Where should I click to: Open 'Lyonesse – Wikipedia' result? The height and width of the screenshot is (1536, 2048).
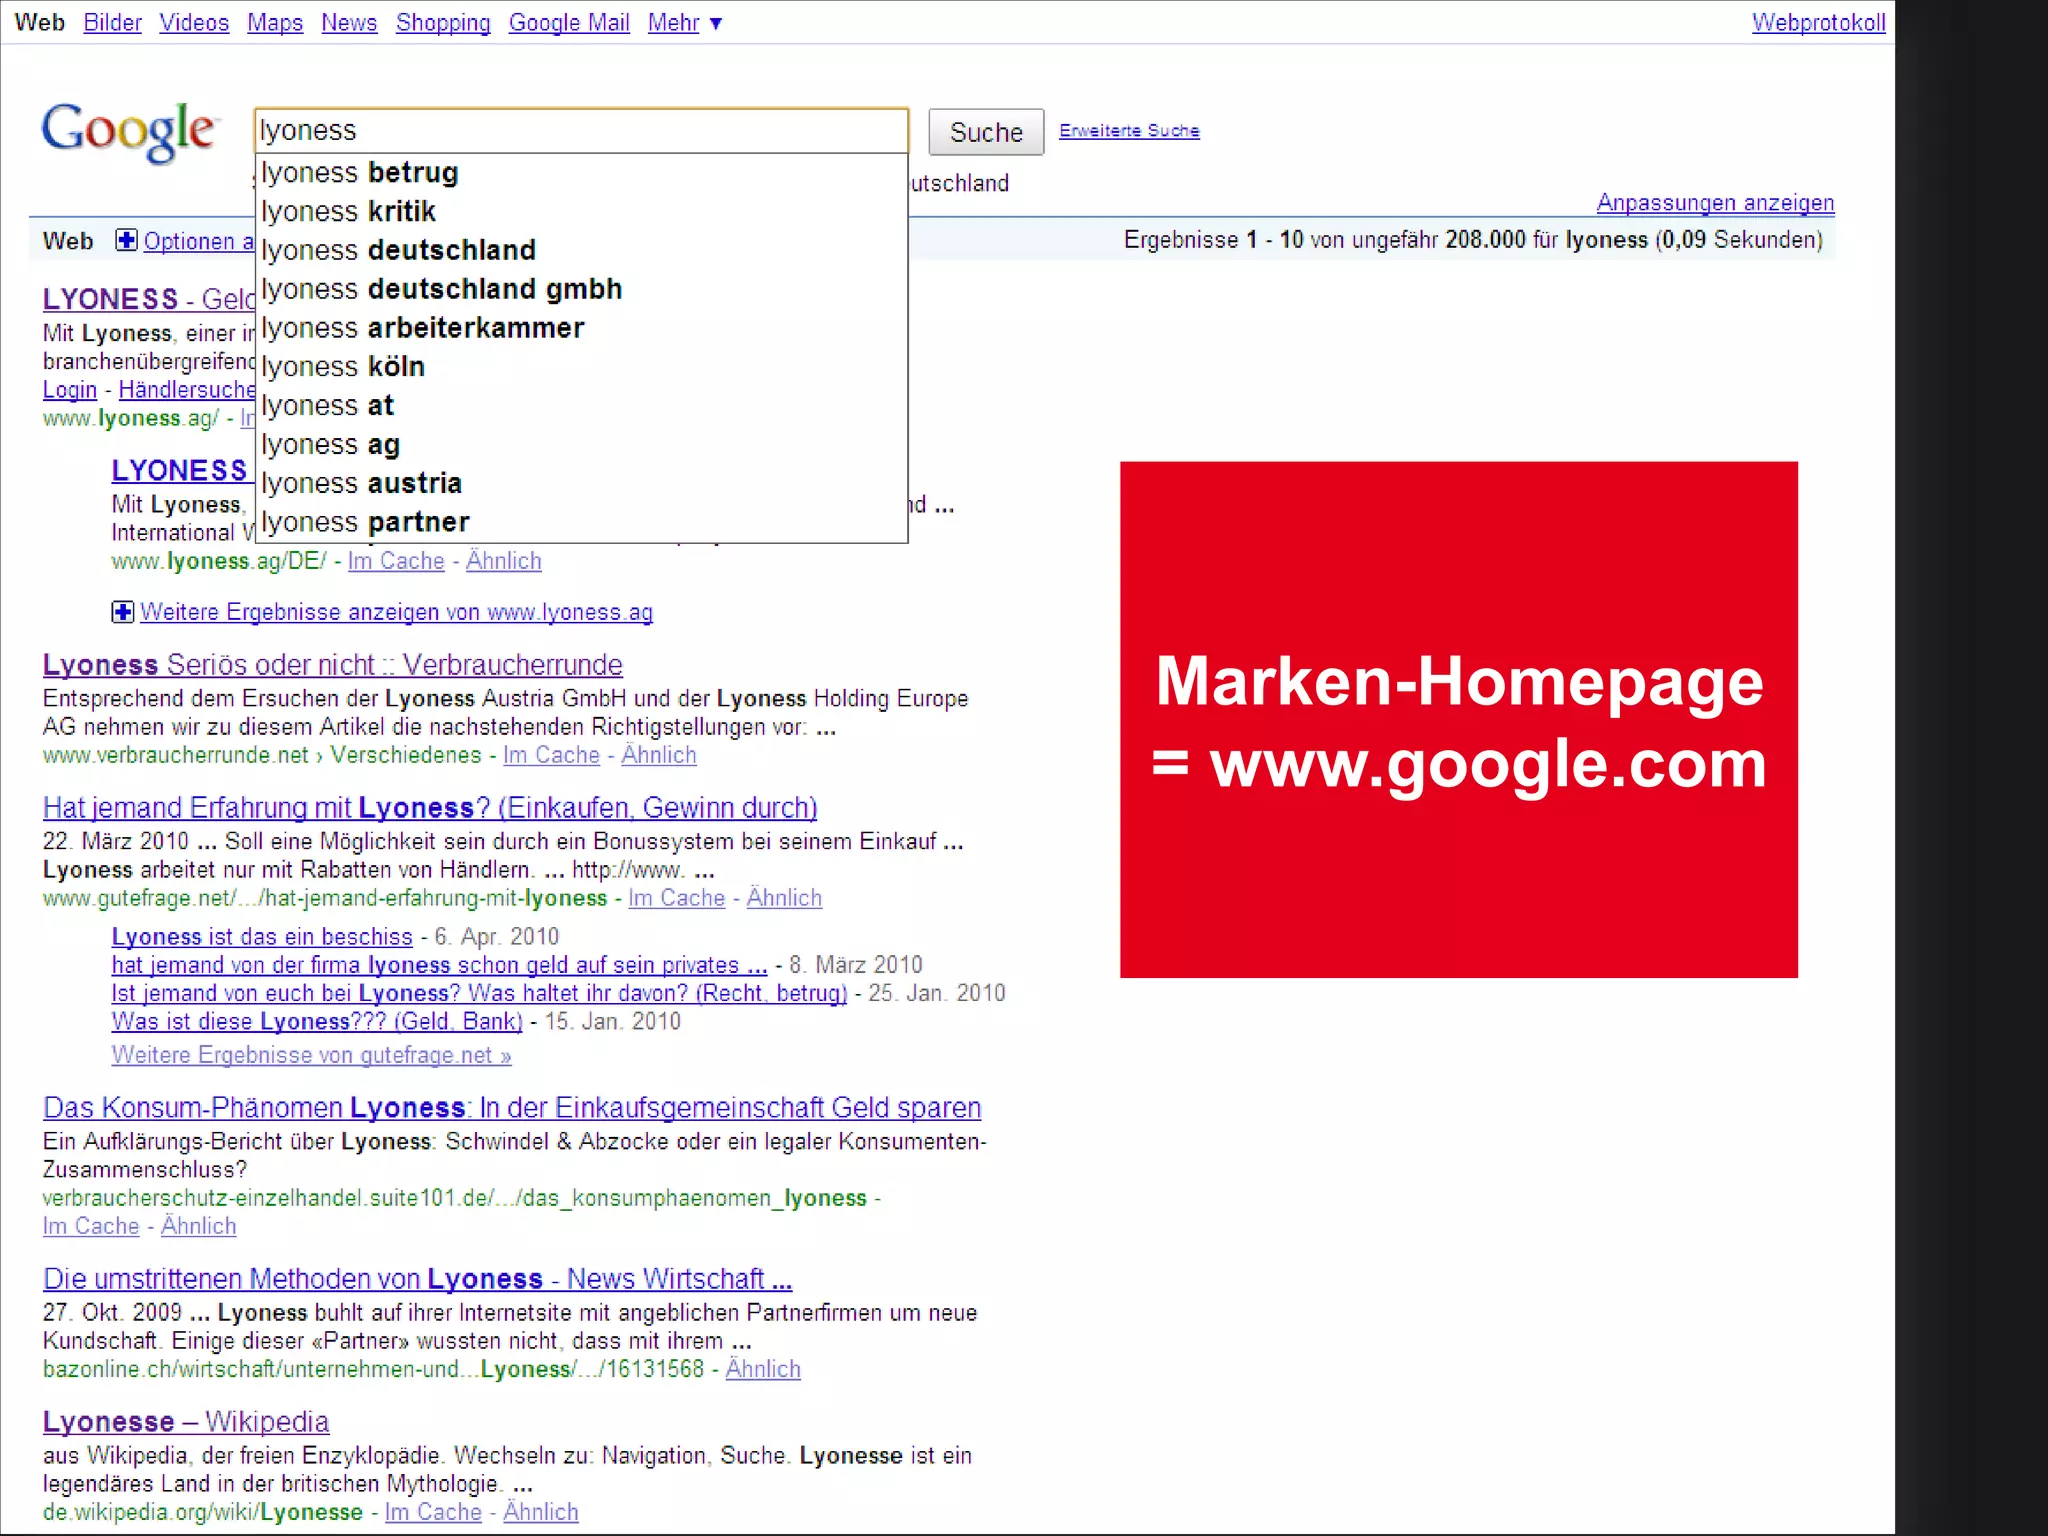186,1422
